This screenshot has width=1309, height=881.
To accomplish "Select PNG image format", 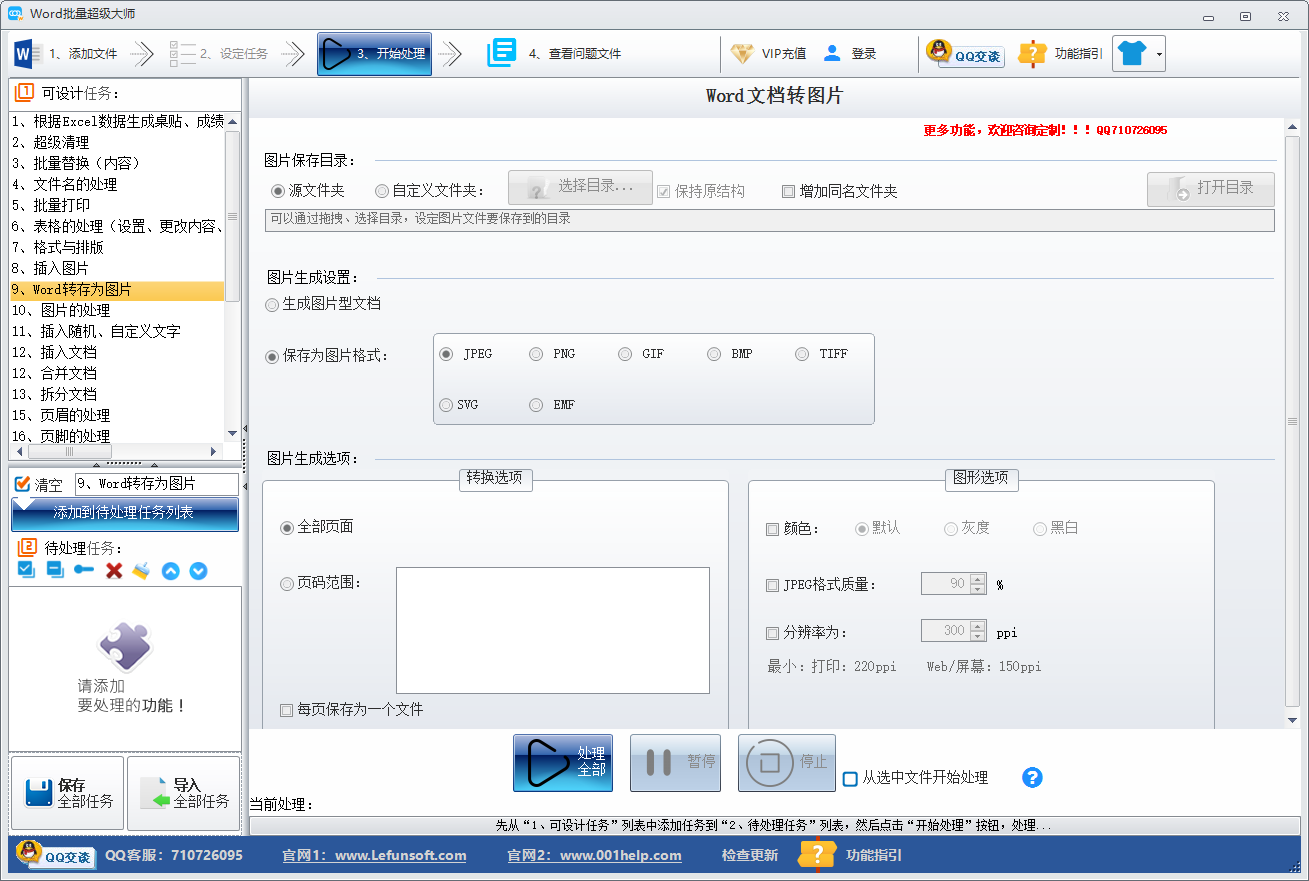I will pyautogui.click(x=536, y=354).
